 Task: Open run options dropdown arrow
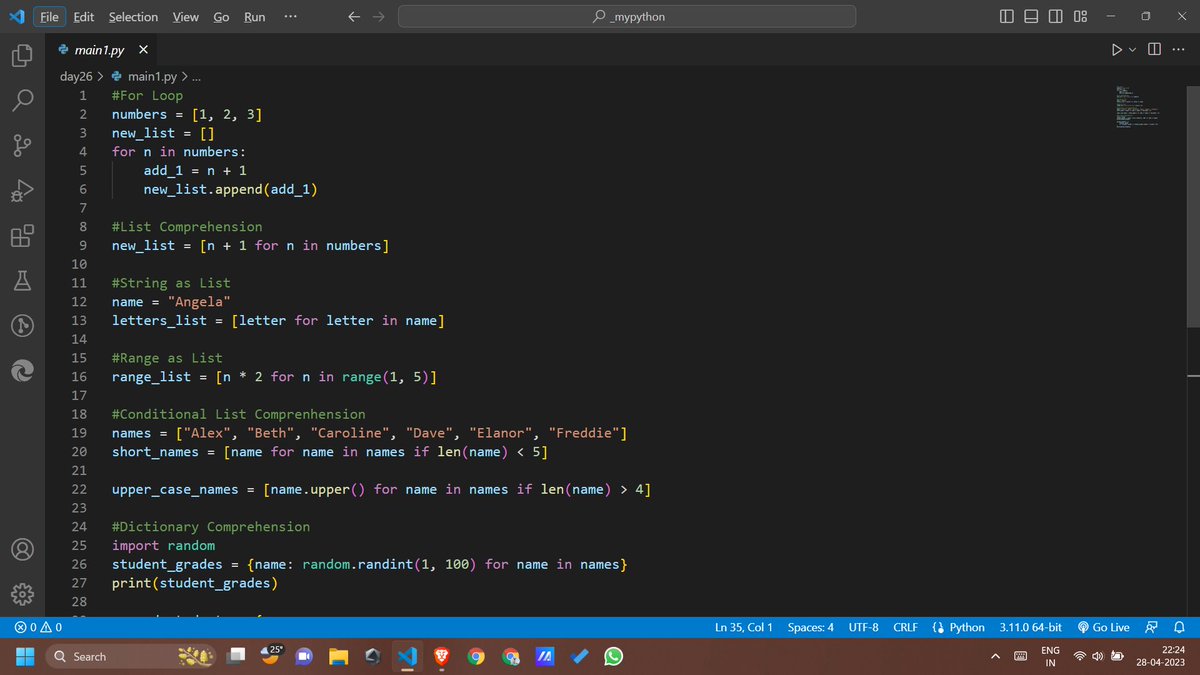(x=1134, y=50)
